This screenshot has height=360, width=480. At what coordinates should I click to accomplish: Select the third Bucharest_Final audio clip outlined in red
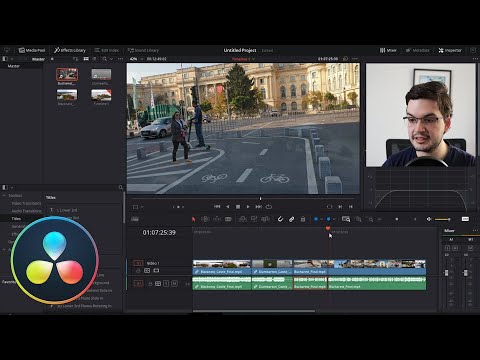point(310,283)
